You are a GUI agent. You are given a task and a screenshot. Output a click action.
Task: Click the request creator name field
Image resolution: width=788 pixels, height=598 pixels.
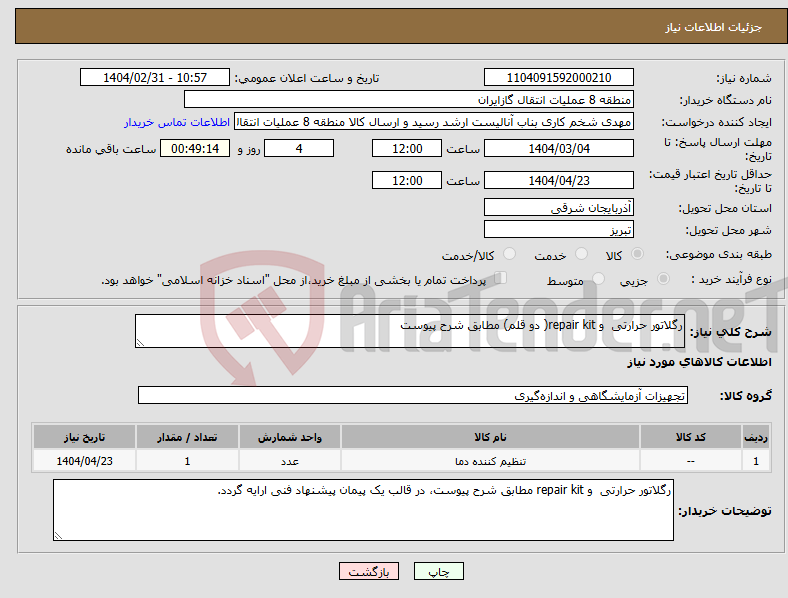pos(434,122)
